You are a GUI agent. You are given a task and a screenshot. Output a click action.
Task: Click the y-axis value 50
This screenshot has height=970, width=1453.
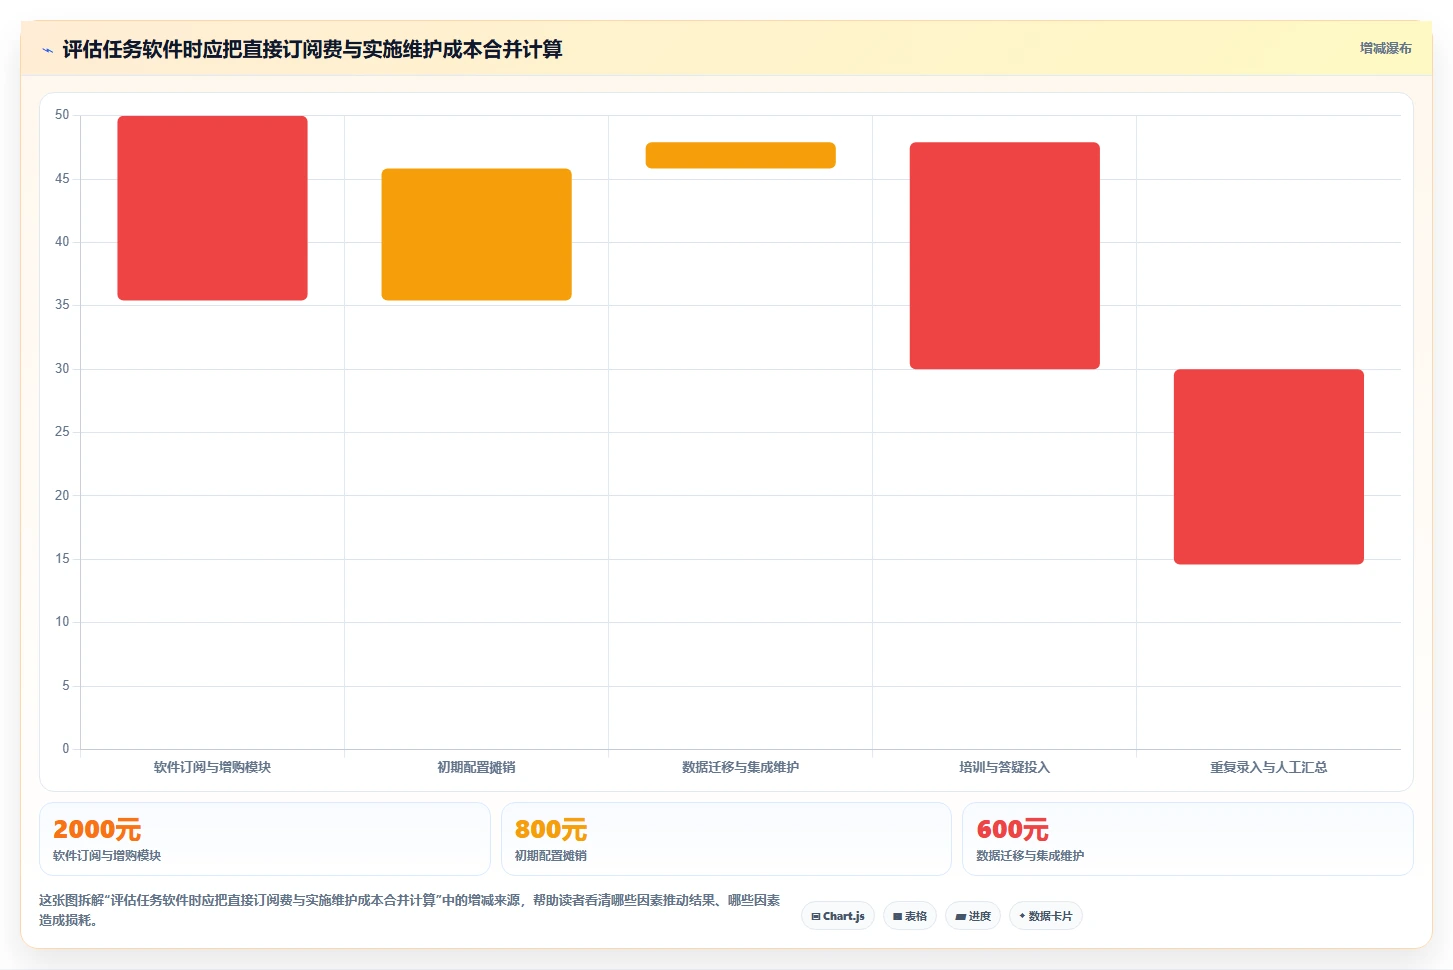tap(62, 115)
